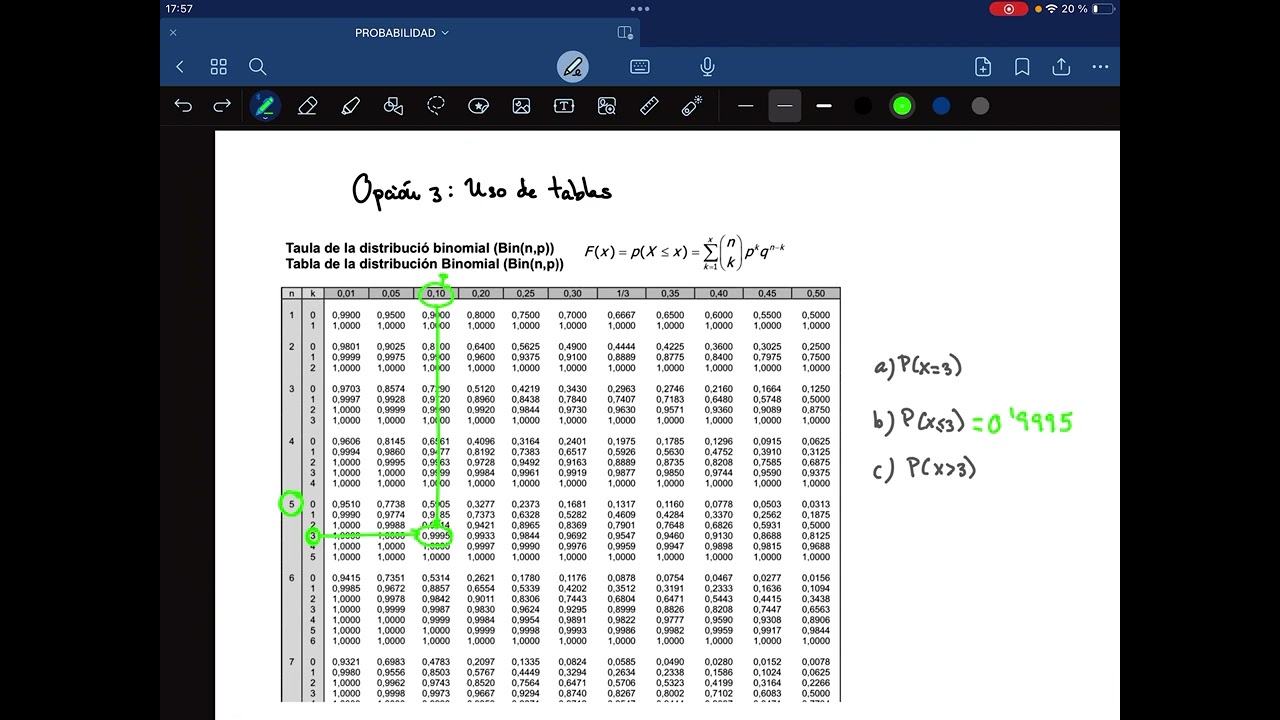Tap the binomial formula F(x) expression

tap(685, 252)
